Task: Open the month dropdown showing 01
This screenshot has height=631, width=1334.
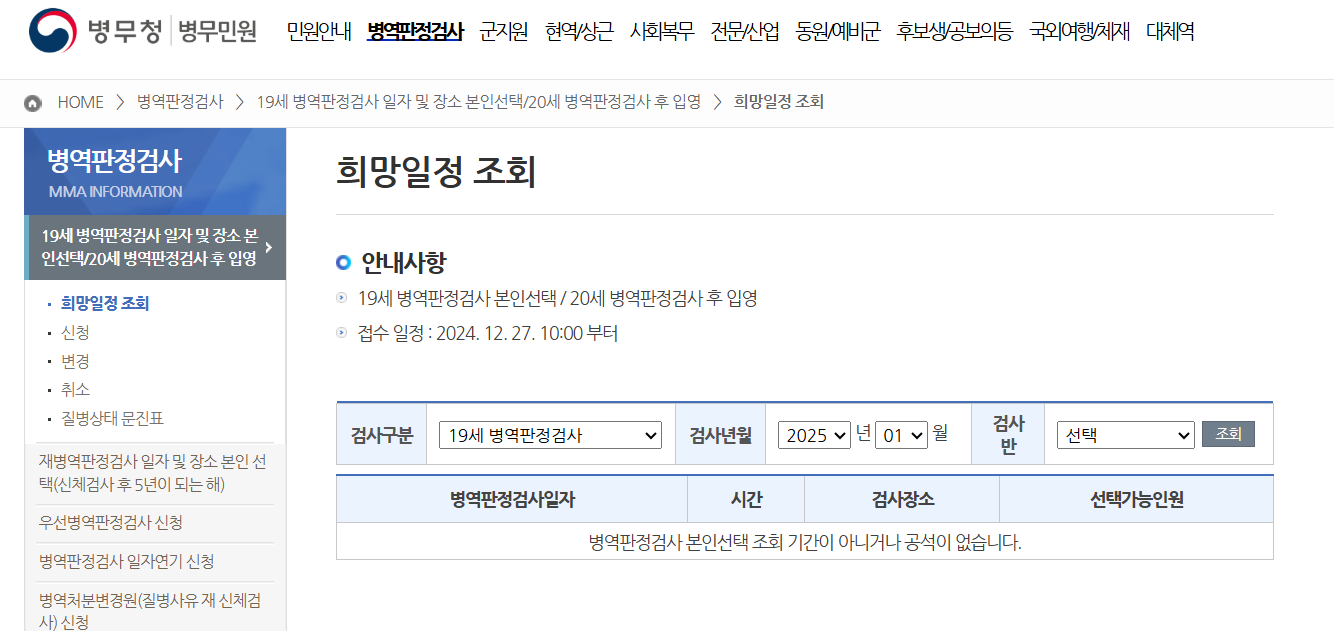Action: coord(901,435)
